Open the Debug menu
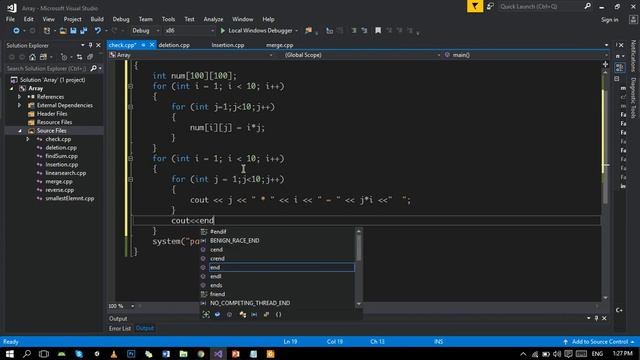Image resolution: width=640 pixels, height=360 pixels. coord(121,19)
